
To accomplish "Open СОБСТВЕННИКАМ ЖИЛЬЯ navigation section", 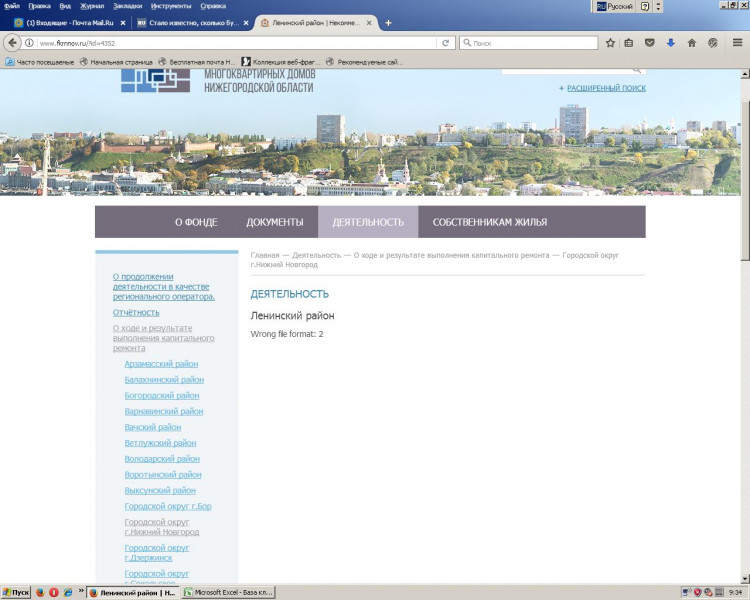I will tap(489, 222).
